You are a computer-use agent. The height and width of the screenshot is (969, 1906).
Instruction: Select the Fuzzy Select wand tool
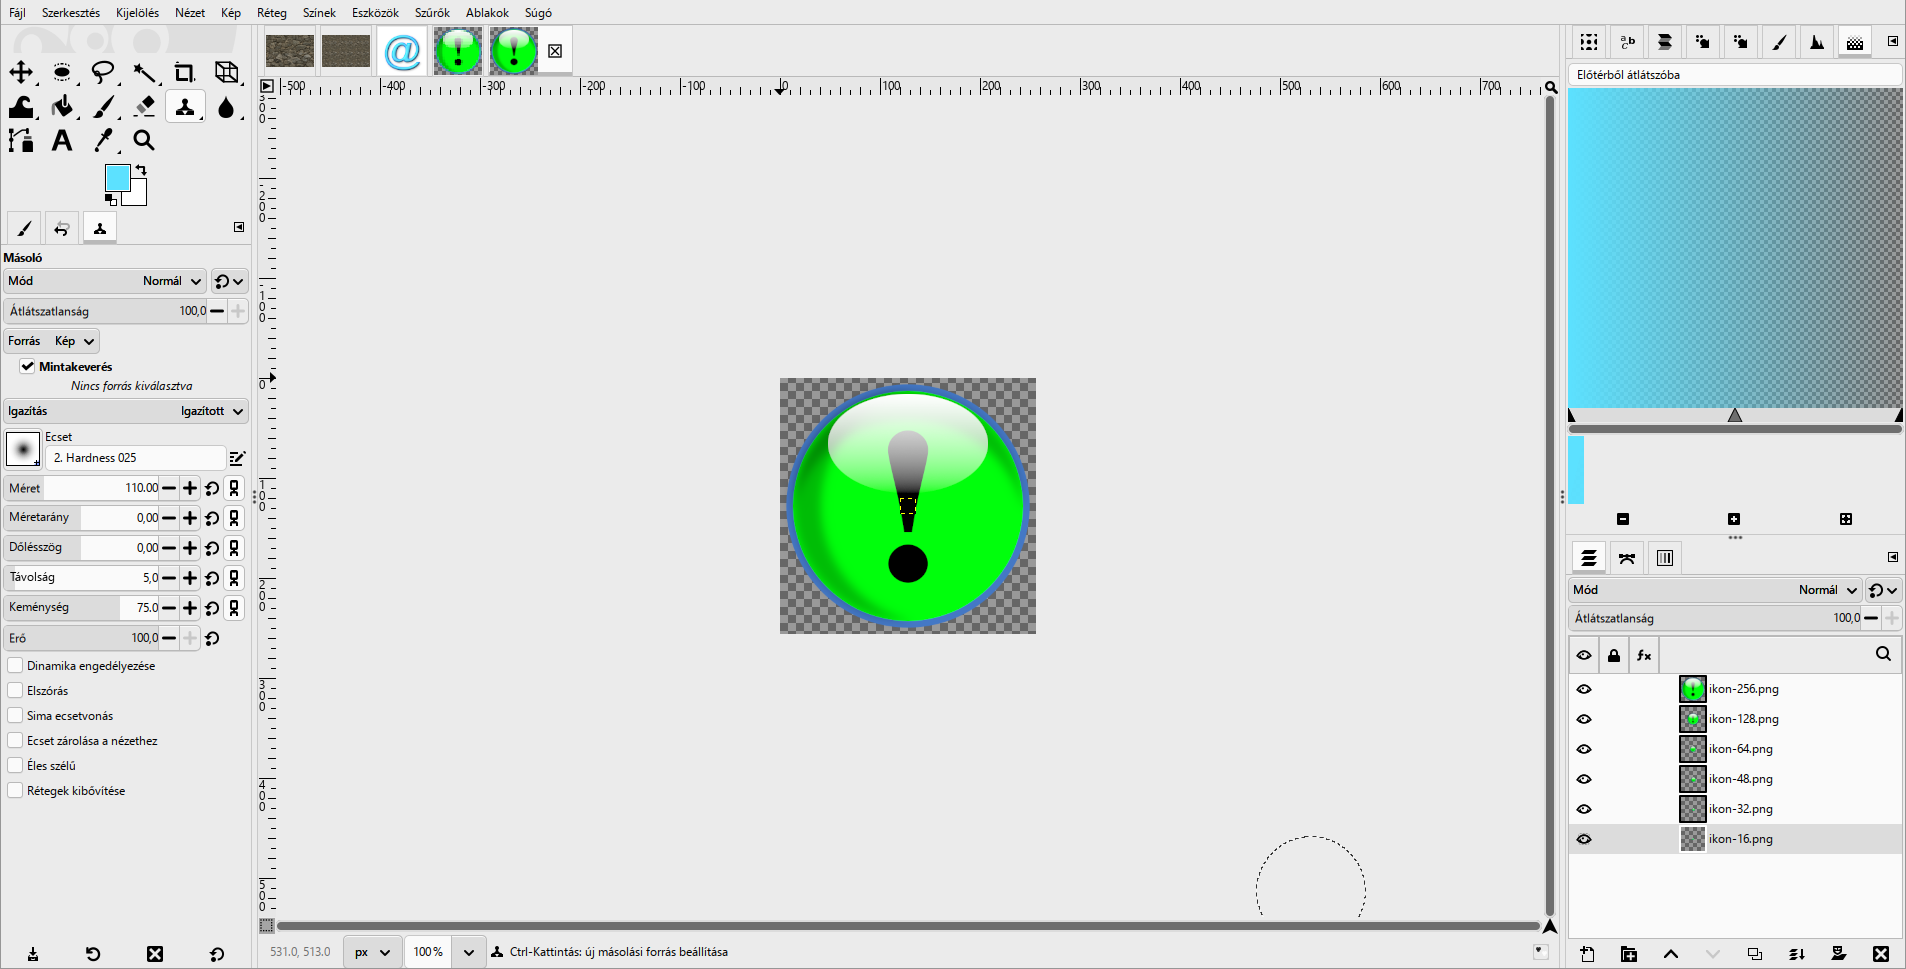[x=144, y=72]
